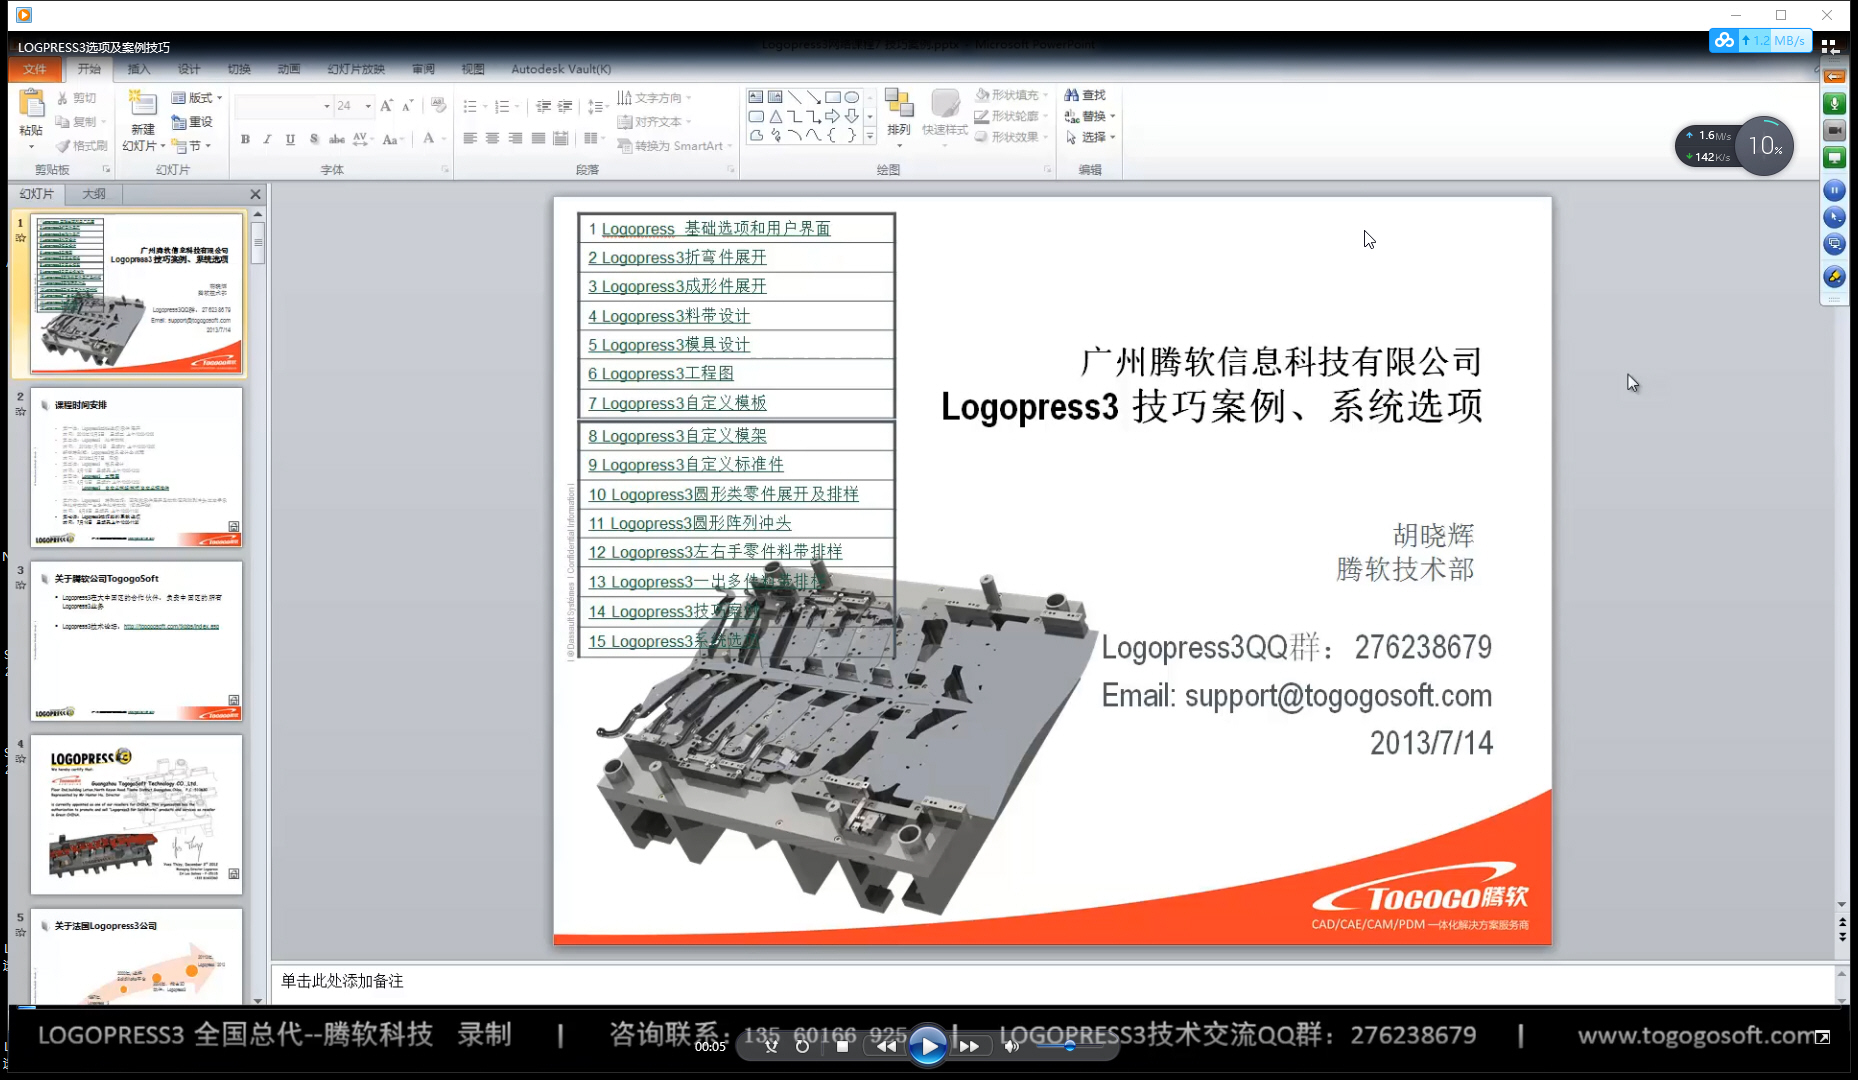This screenshot has height=1080, width=1858.
Task: Click the Replace (替换) button
Action: click(x=1090, y=116)
